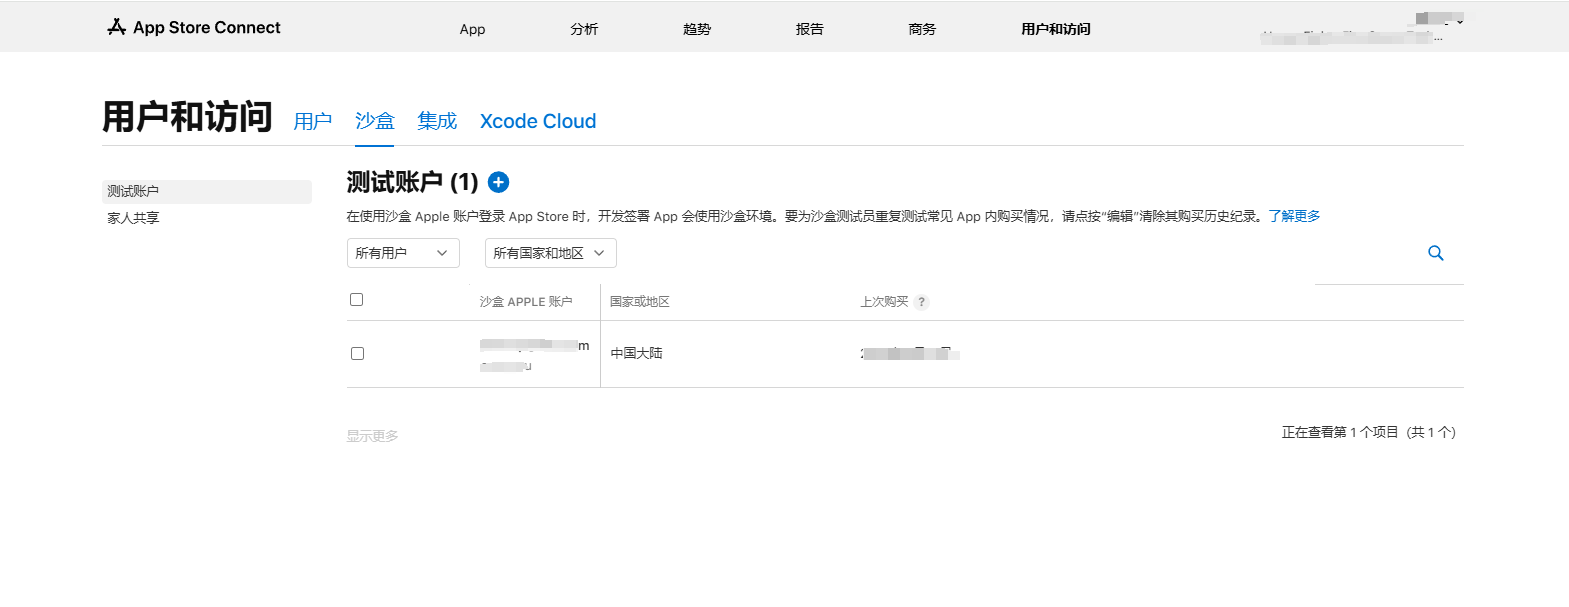Open the 用户和访问 menu item

pyautogui.click(x=1056, y=29)
